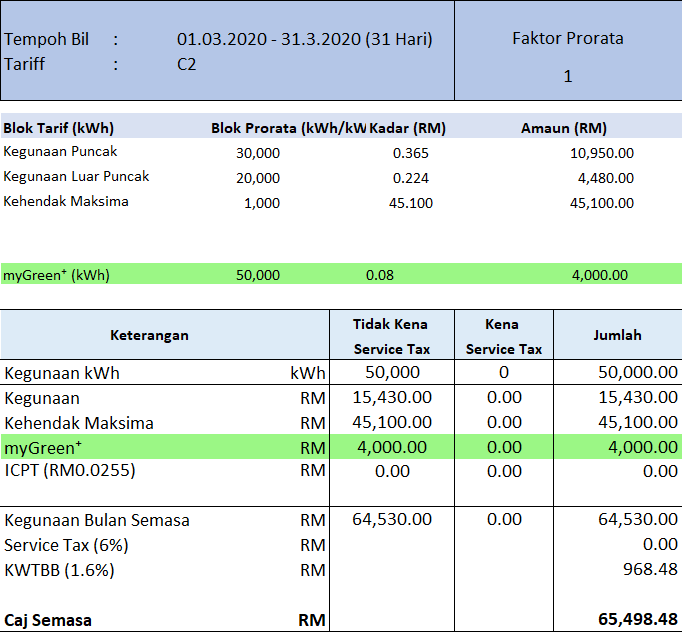Select the Blok Tarif (kWh) header
Screen dimensions: 683x633
(58, 128)
